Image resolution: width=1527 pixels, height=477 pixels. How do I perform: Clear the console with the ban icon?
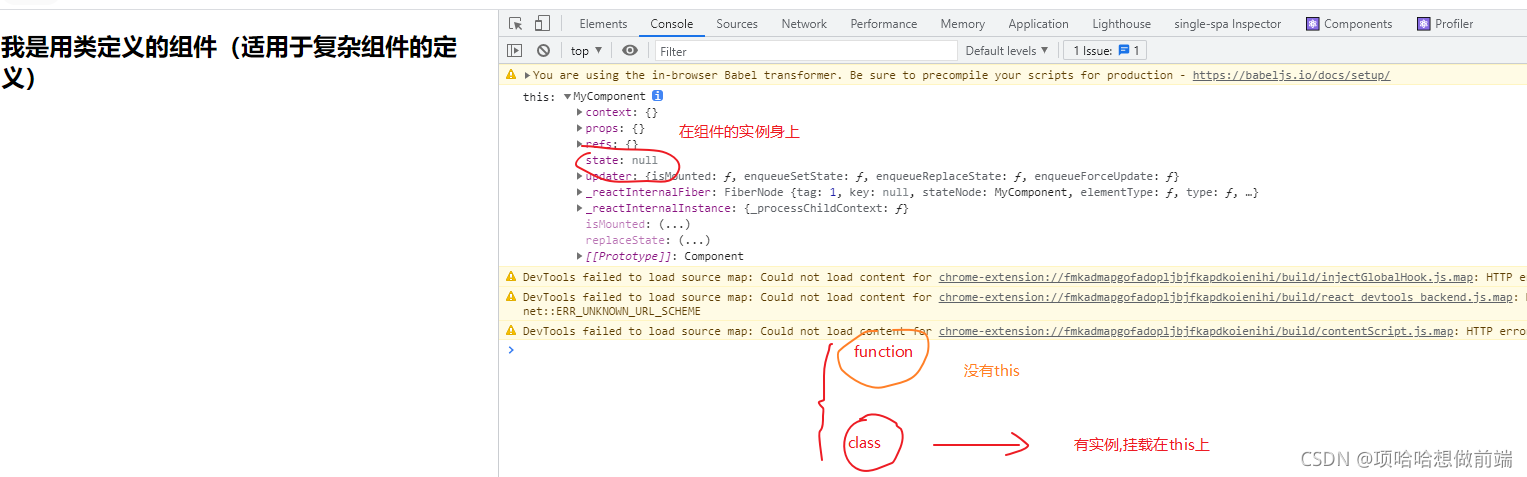[543, 50]
